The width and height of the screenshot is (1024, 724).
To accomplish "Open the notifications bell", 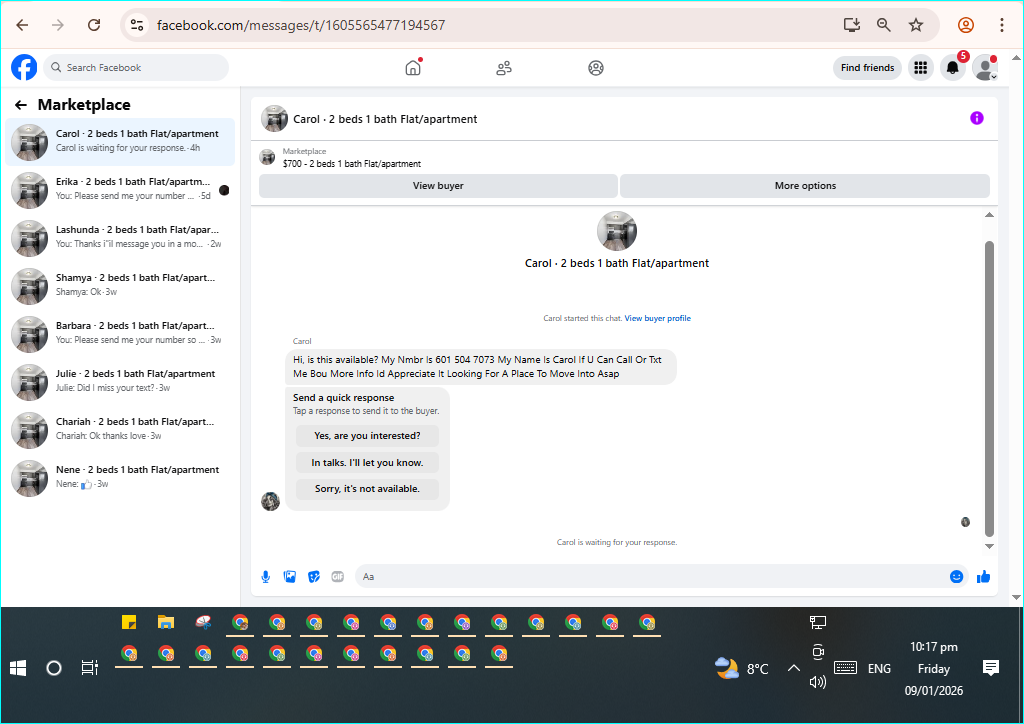I will pos(953,67).
